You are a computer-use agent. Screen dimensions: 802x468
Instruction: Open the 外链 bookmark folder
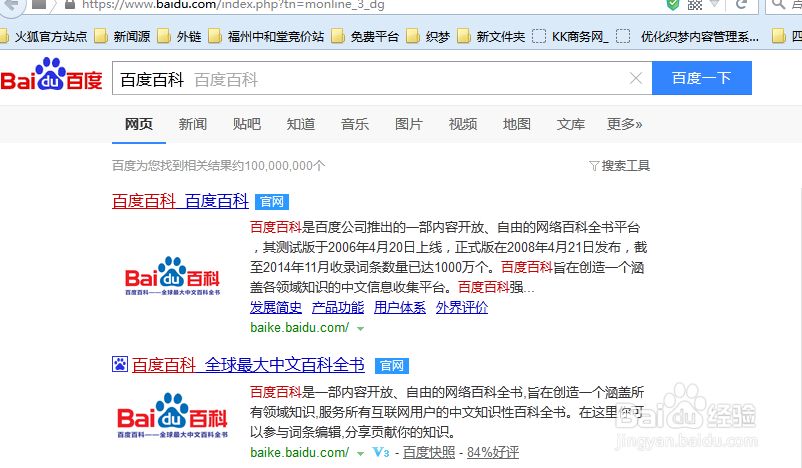coord(179,36)
